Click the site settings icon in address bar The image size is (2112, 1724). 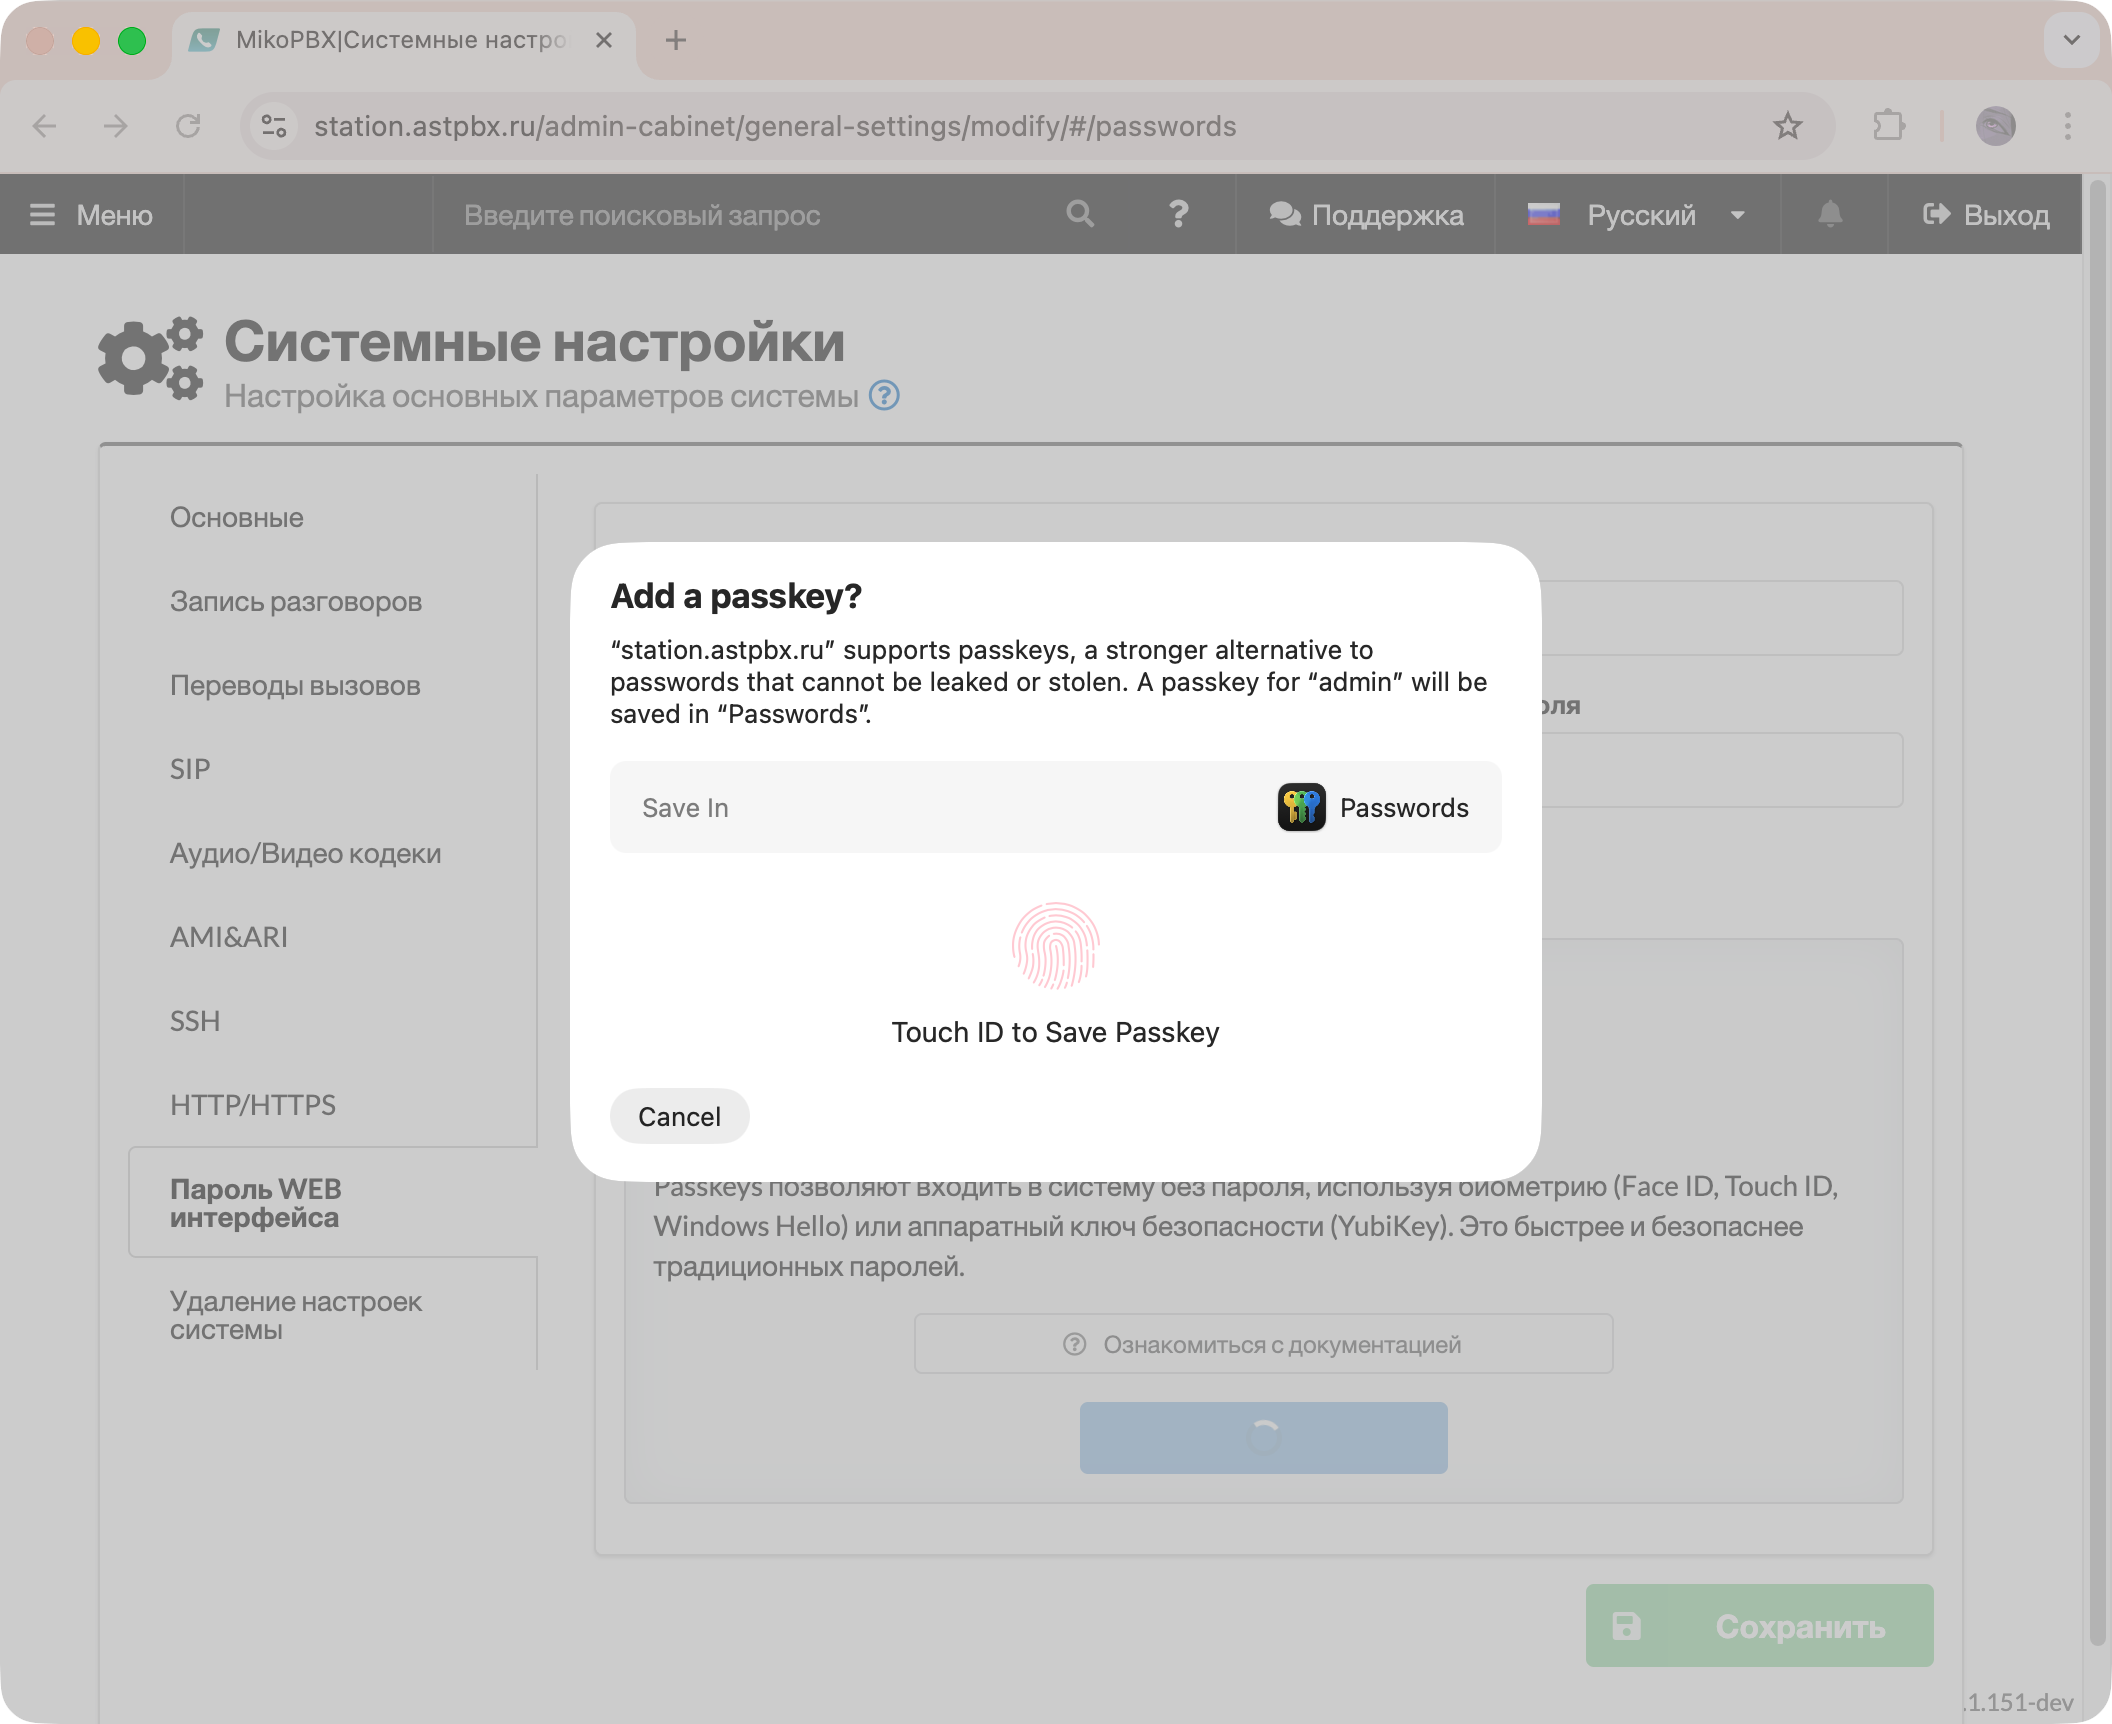[274, 126]
